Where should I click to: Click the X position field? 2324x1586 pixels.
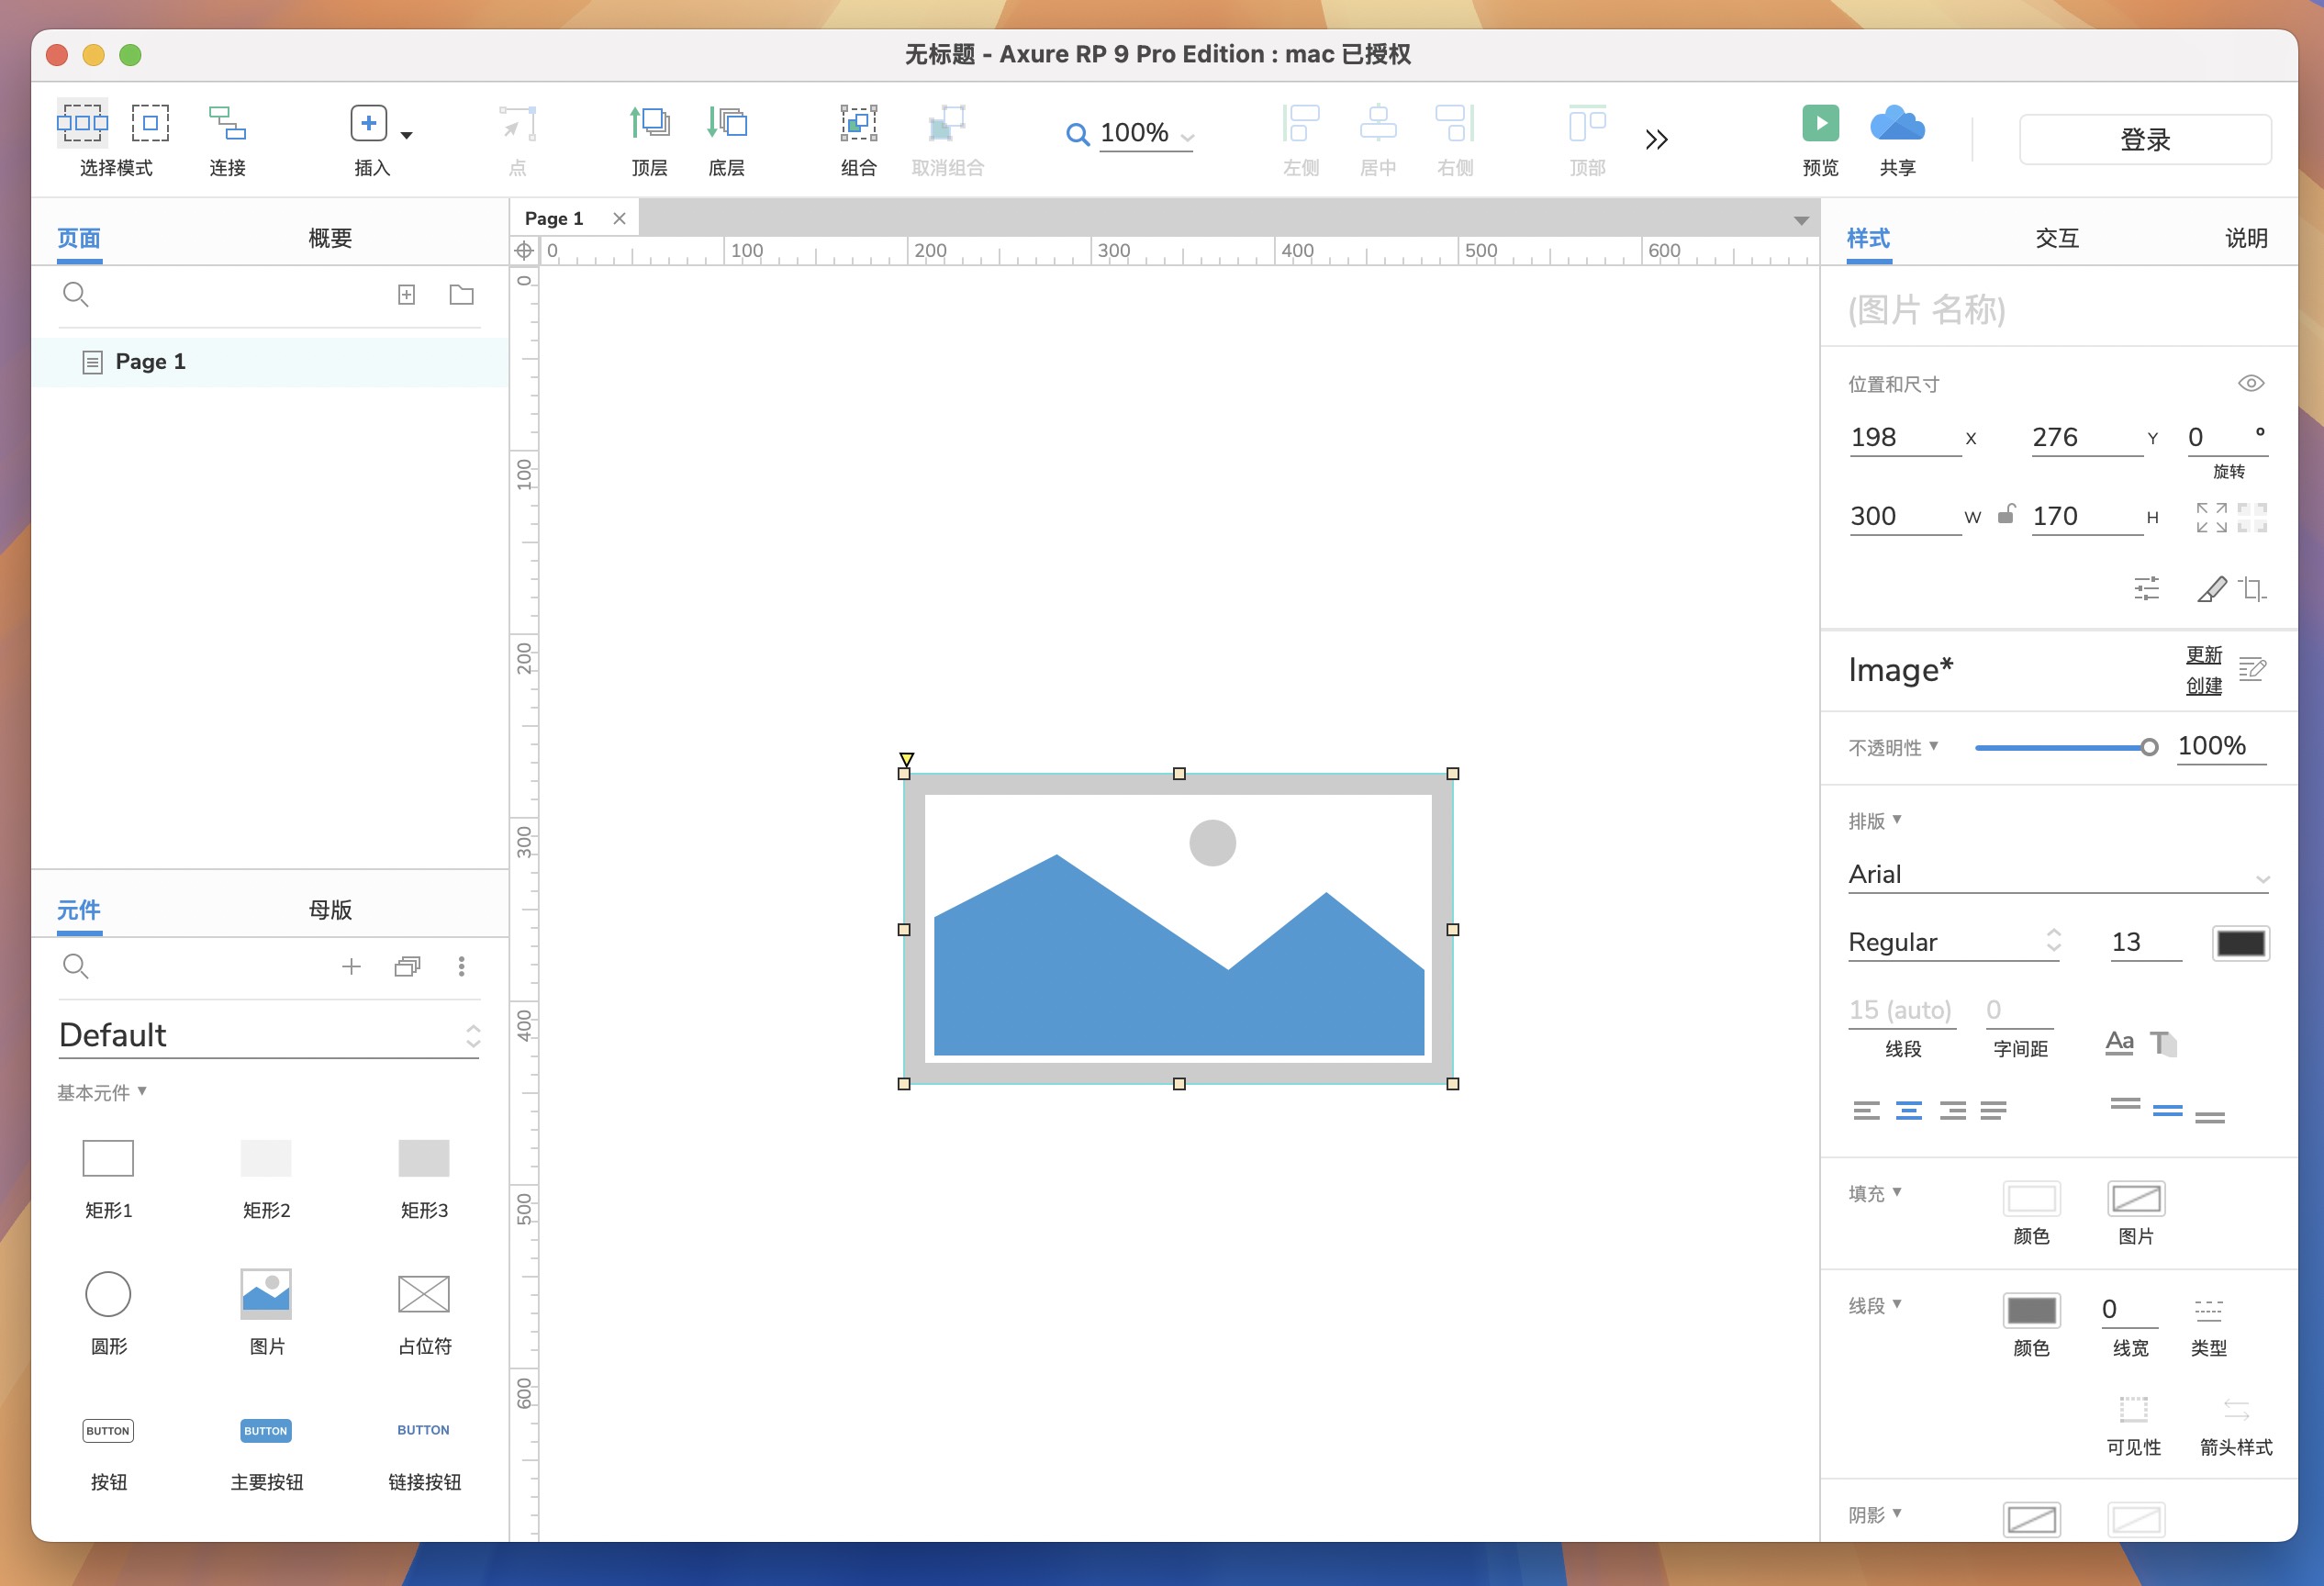[x=1905, y=437]
